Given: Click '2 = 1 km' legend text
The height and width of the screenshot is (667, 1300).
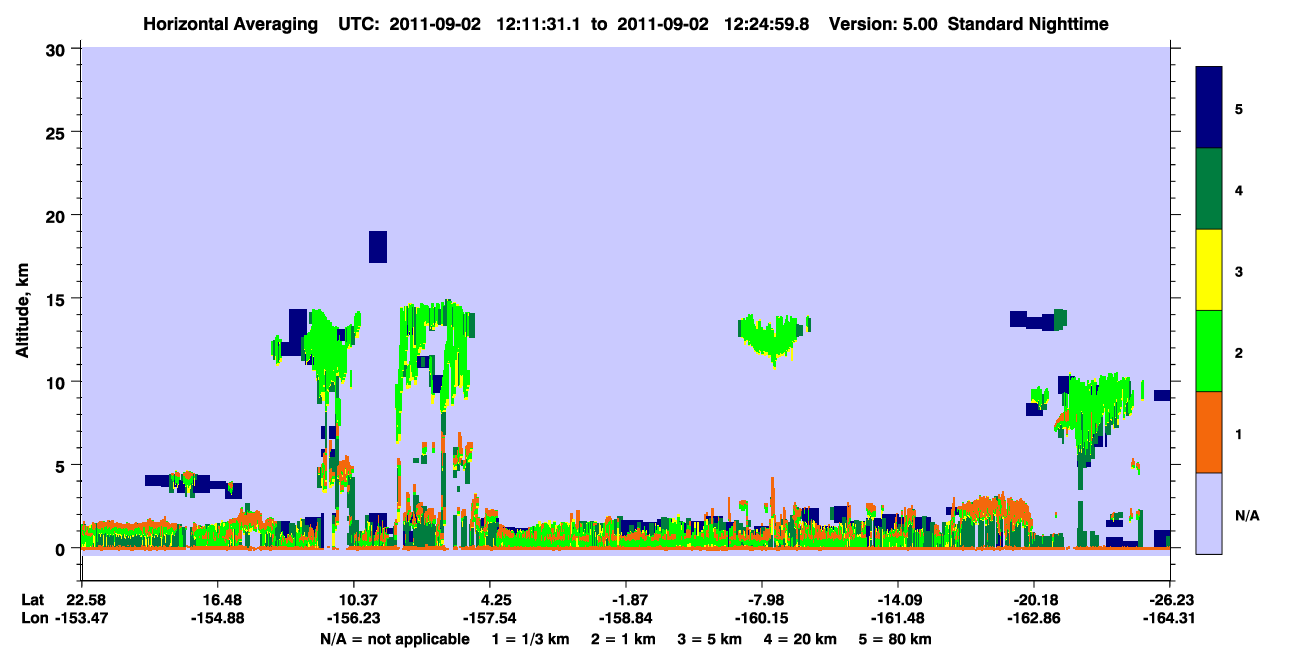Looking at the screenshot, I should 624,639.
